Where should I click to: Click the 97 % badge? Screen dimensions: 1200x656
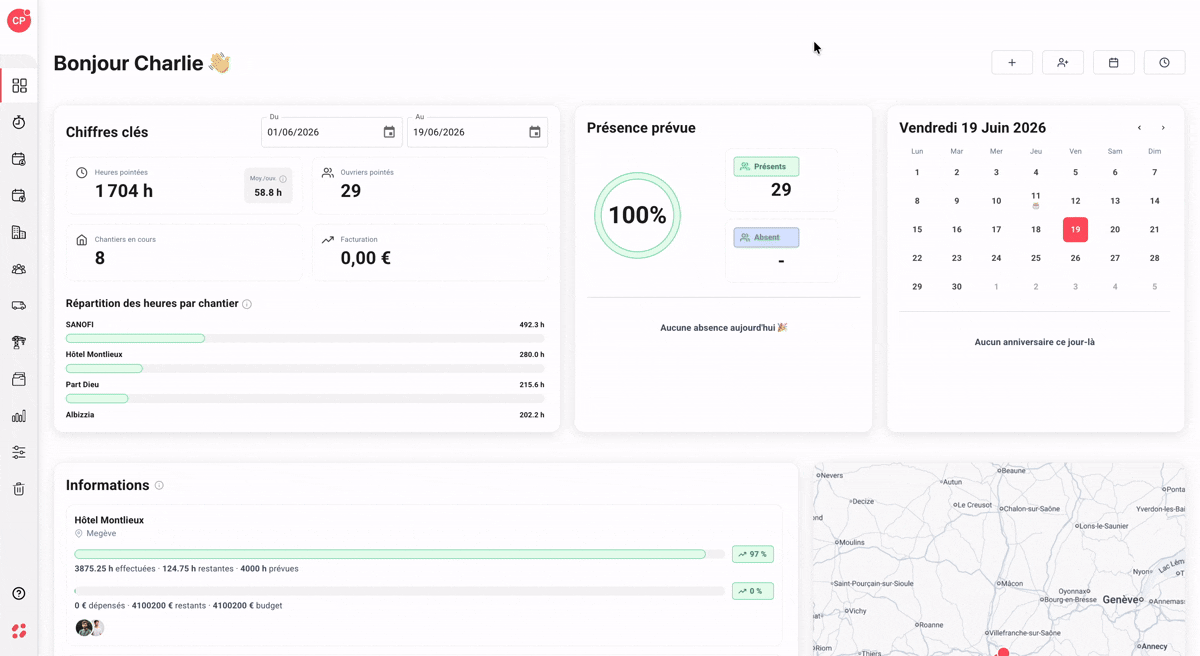click(x=753, y=554)
